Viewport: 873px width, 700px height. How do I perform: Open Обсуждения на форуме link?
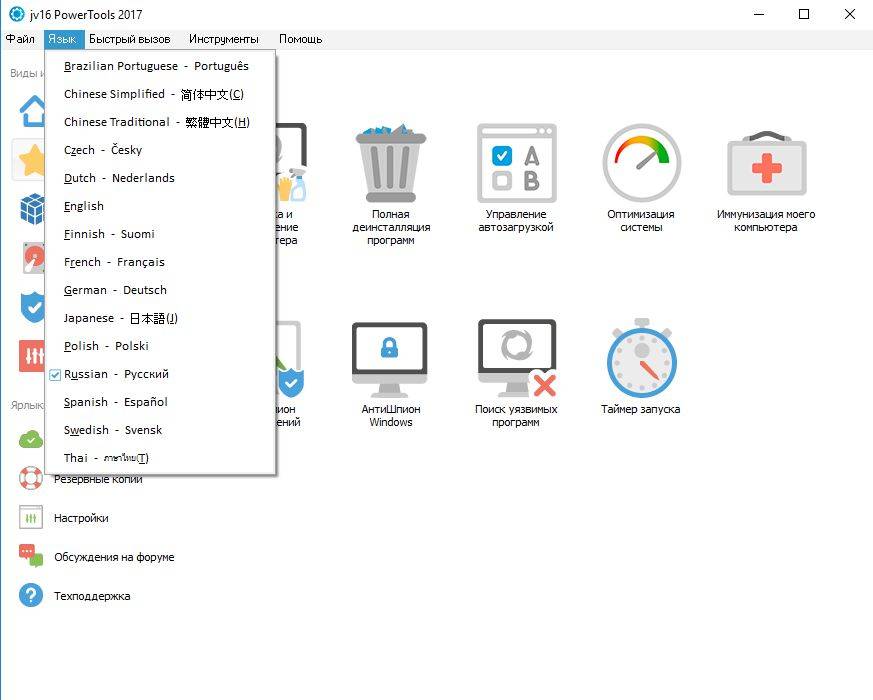(x=114, y=557)
